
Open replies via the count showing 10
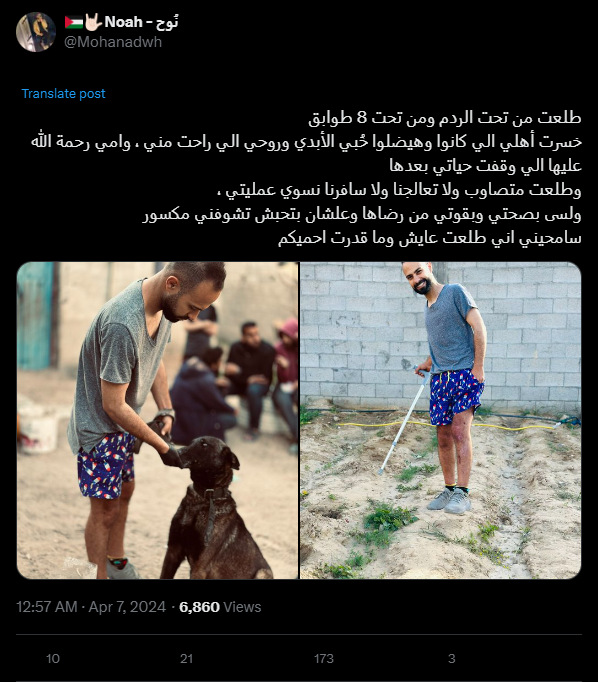pyautogui.click(x=53, y=659)
